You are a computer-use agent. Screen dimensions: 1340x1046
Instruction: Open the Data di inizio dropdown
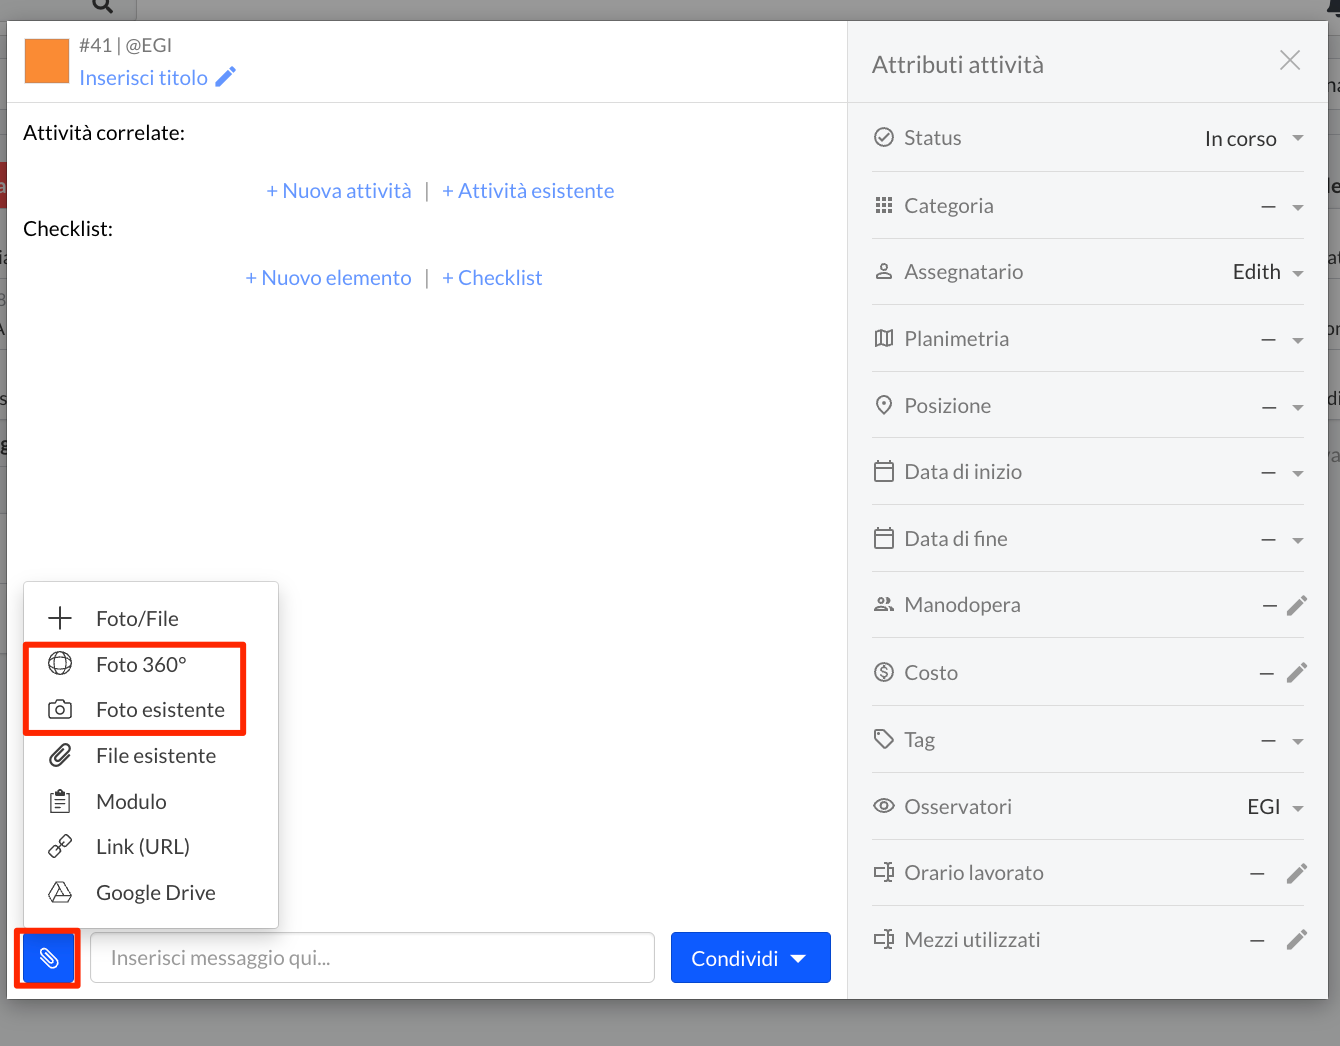click(1282, 473)
